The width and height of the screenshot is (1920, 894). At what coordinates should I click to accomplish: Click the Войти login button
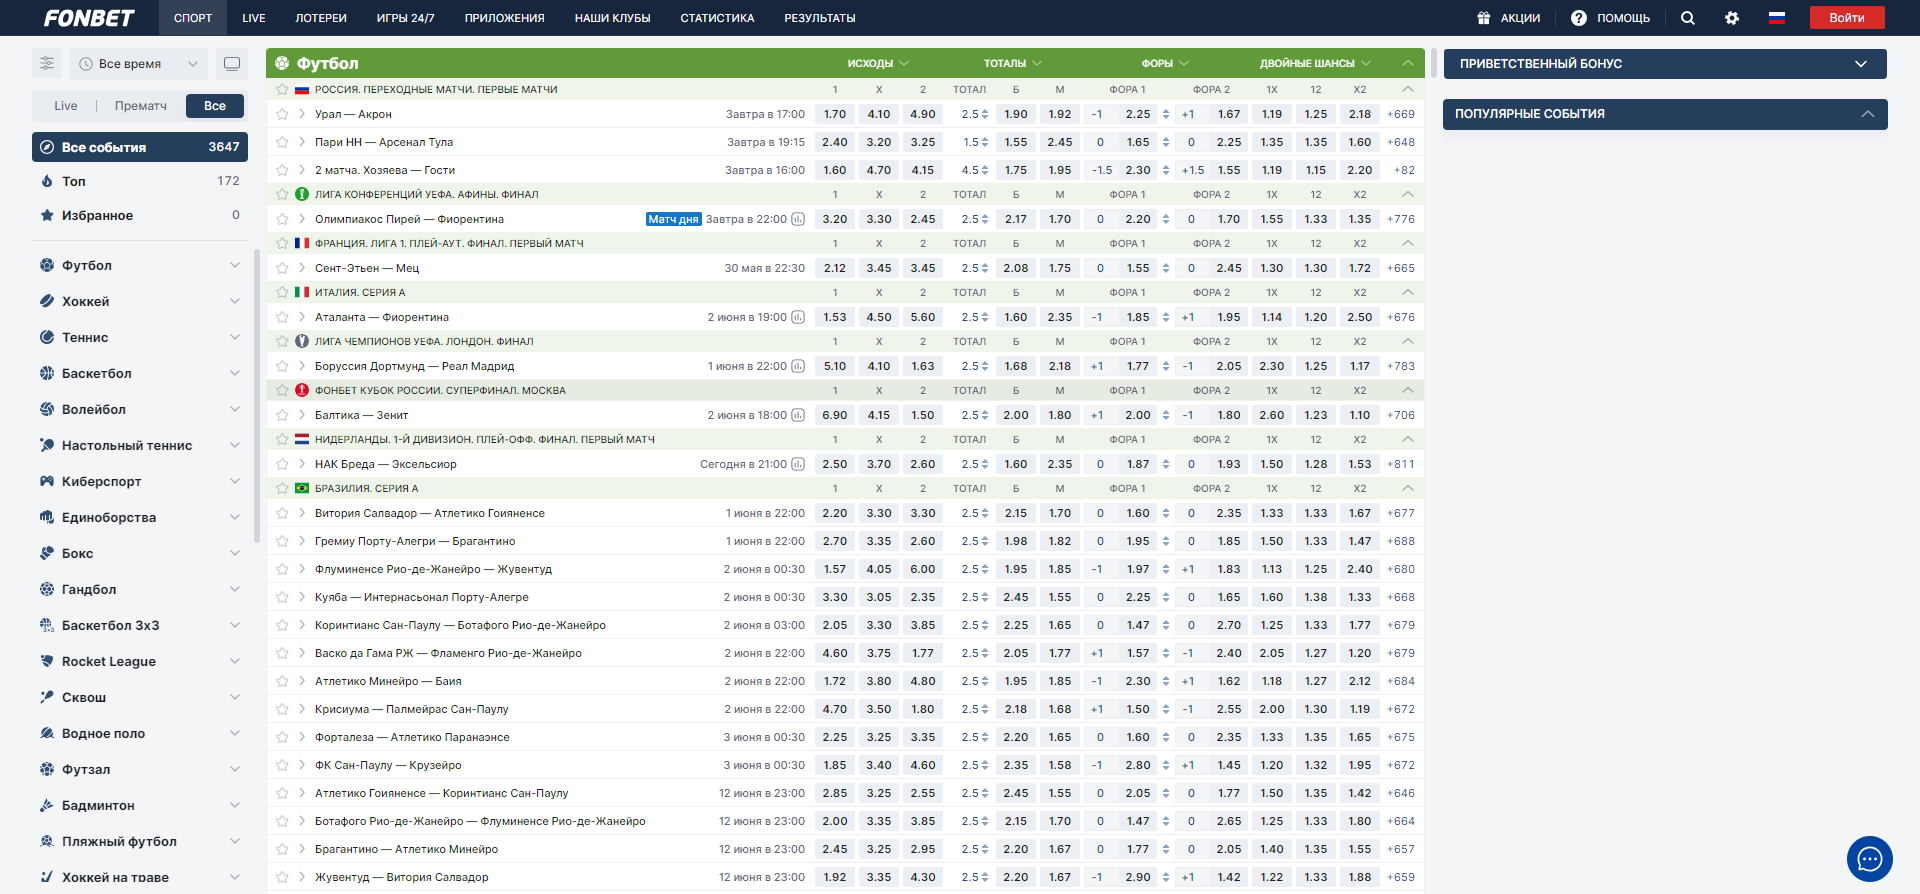[x=1847, y=18]
